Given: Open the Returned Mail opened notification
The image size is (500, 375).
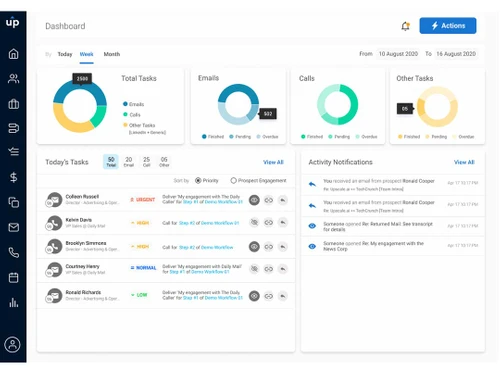Looking at the screenshot, I should click(x=393, y=226).
